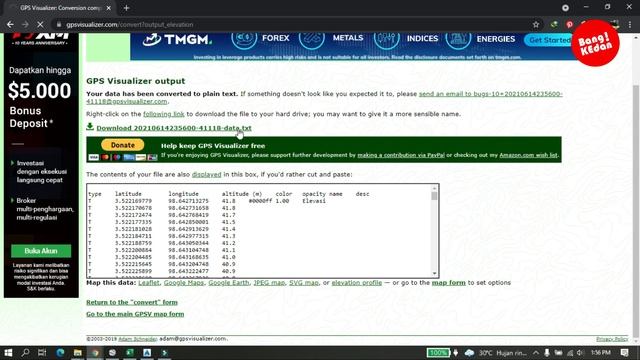The height and width of the screenshot is (360, 640).
Task: Click the address bar URL
Action: click(130, 24)
